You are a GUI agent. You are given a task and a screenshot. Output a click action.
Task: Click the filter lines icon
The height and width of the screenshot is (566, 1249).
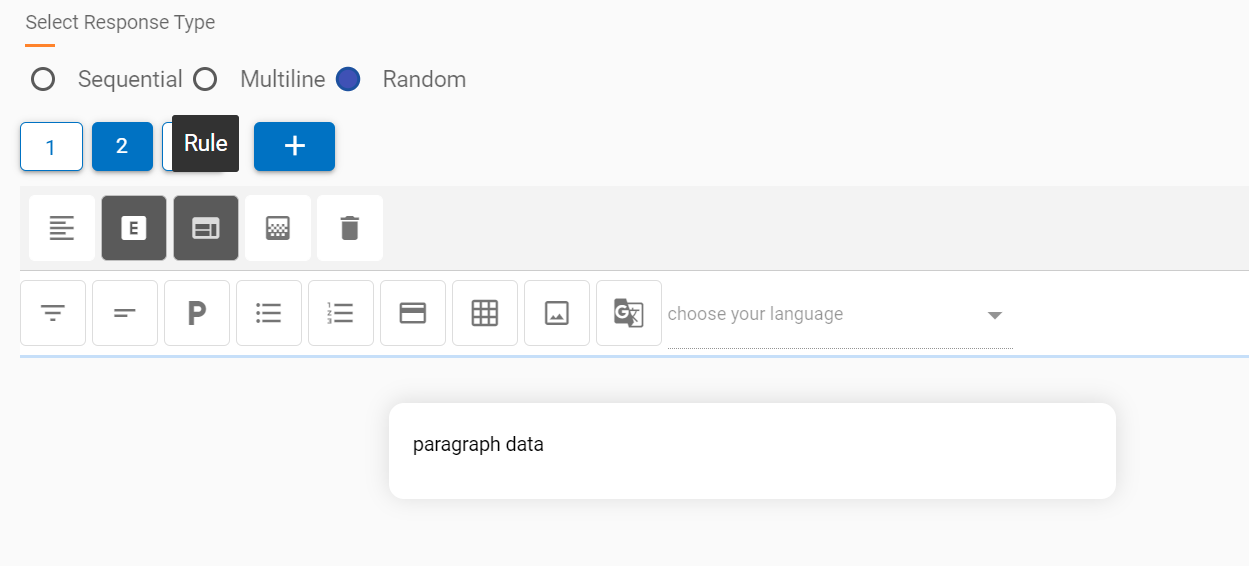coord(53,313)
